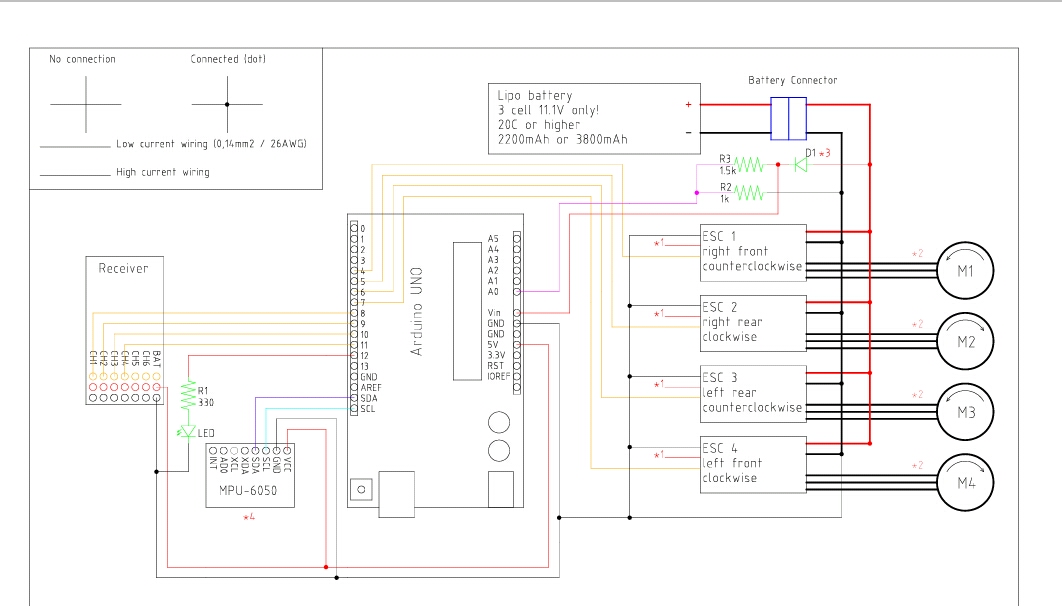Select the ESC 1 right front block
Image resolution: width=1062 pixels, height=606 pixels.
pyautogui.click(x=753, y=253)
